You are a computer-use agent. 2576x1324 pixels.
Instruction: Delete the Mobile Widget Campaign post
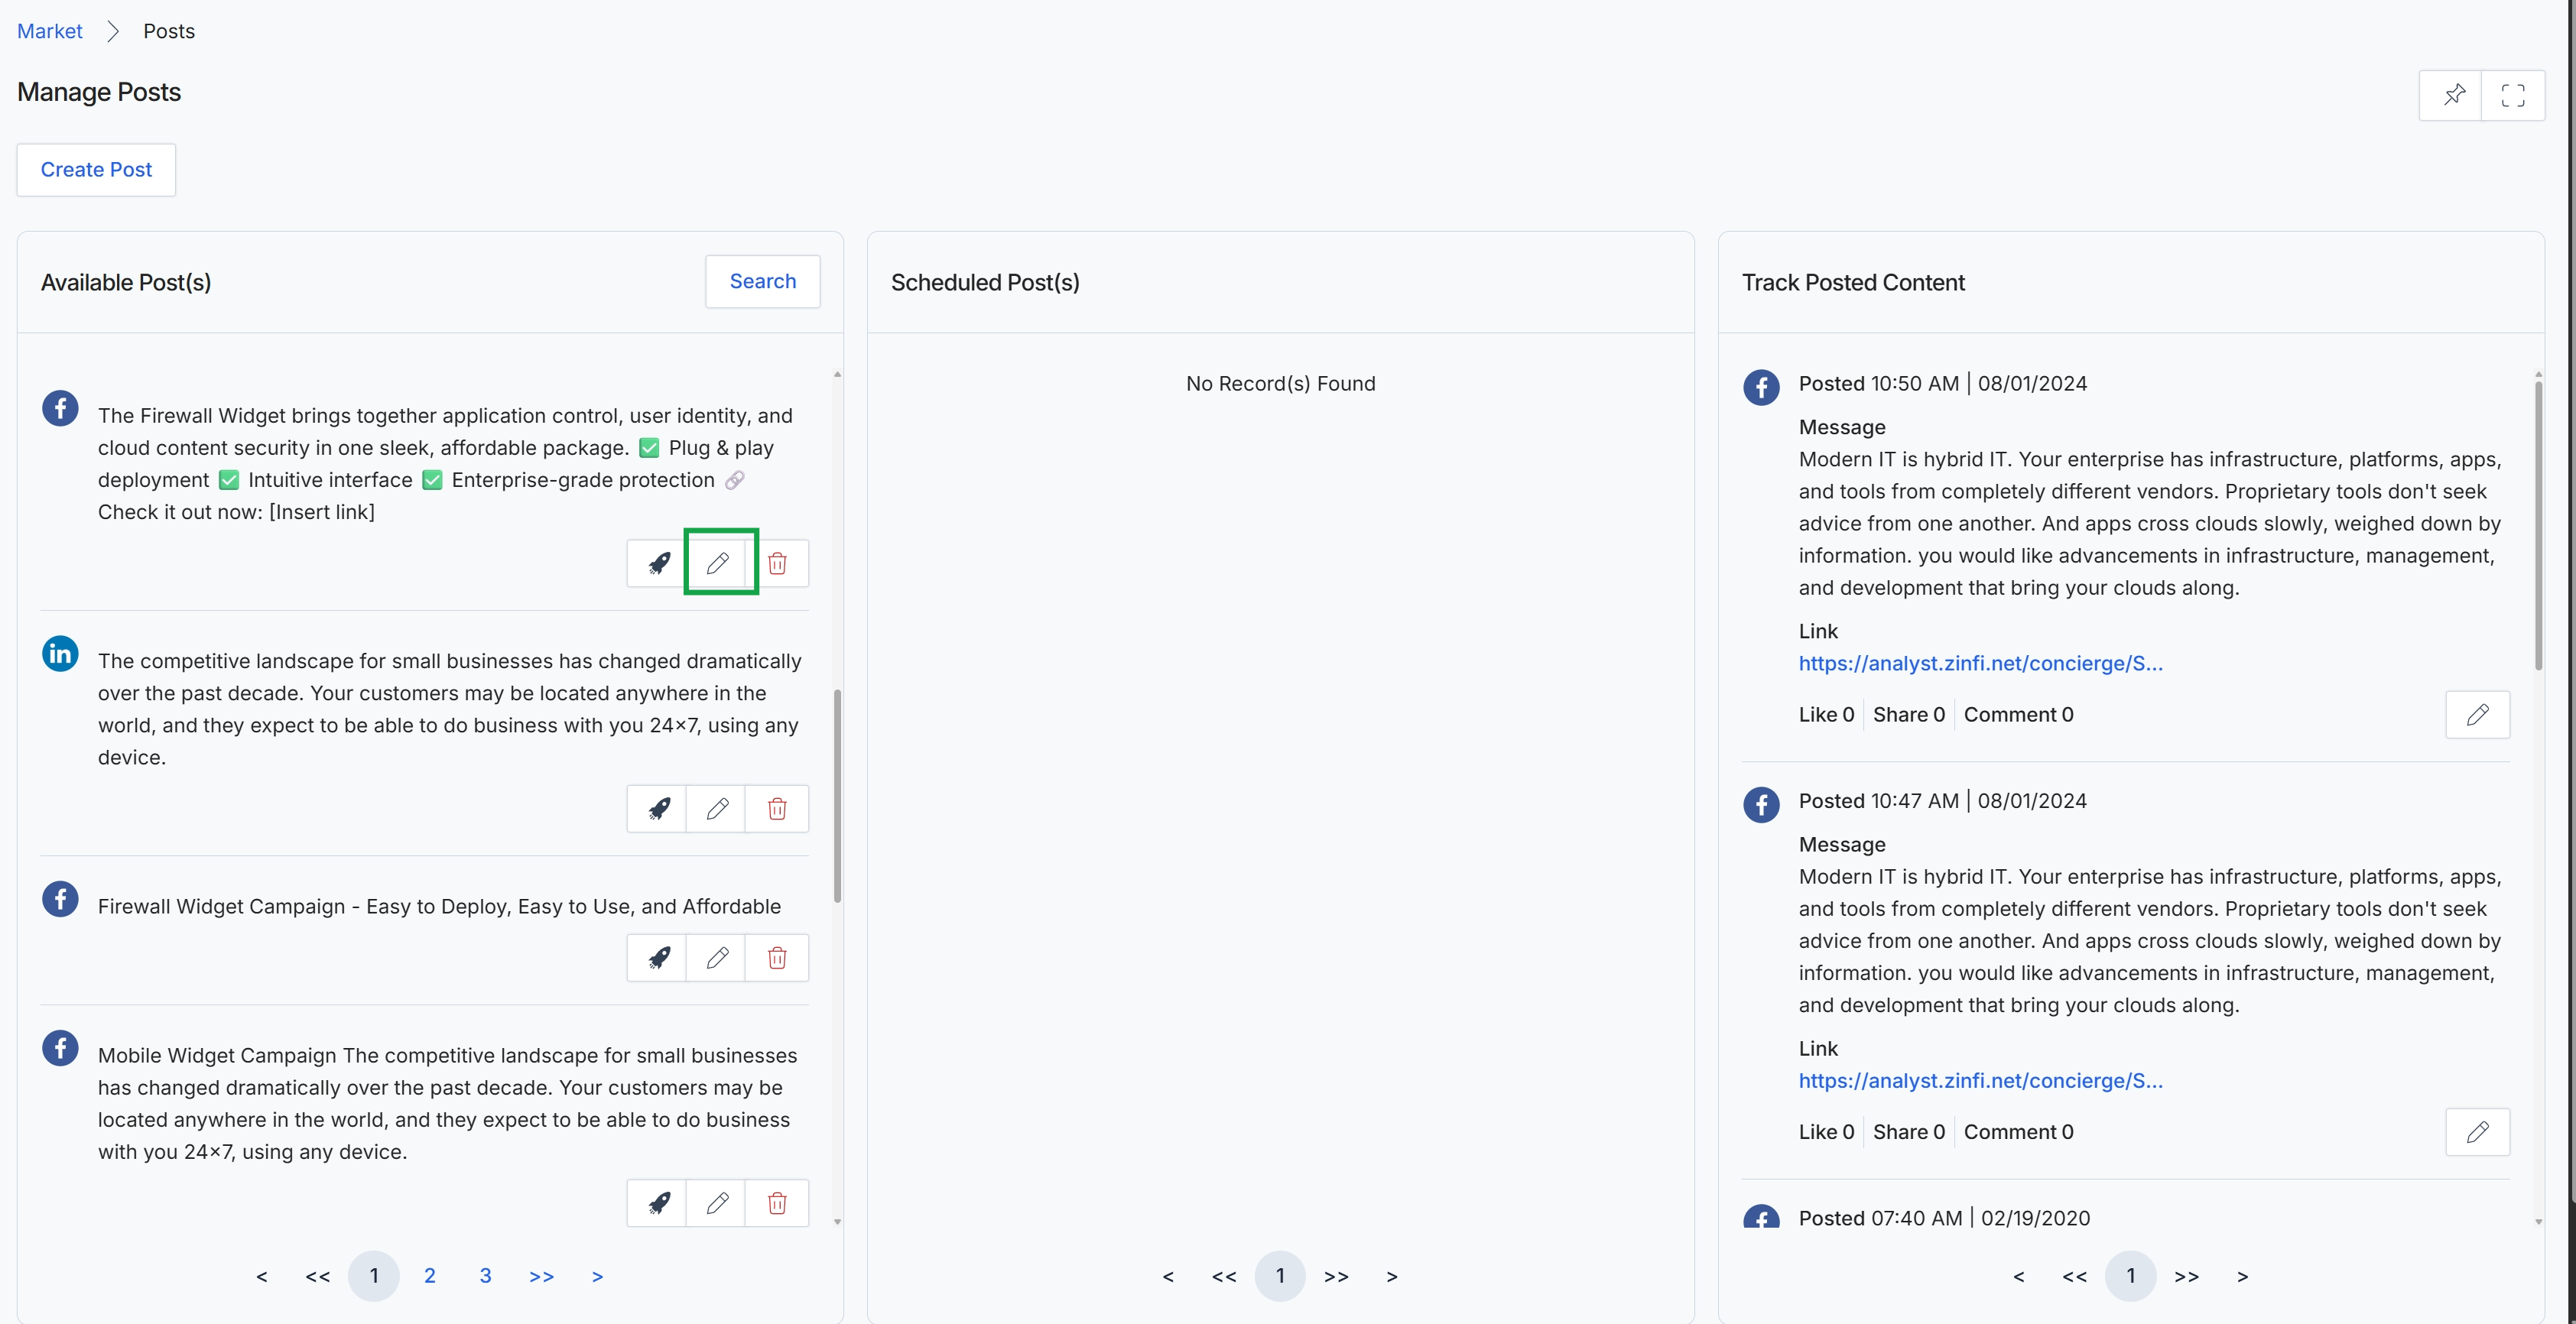click(777, 1203)
